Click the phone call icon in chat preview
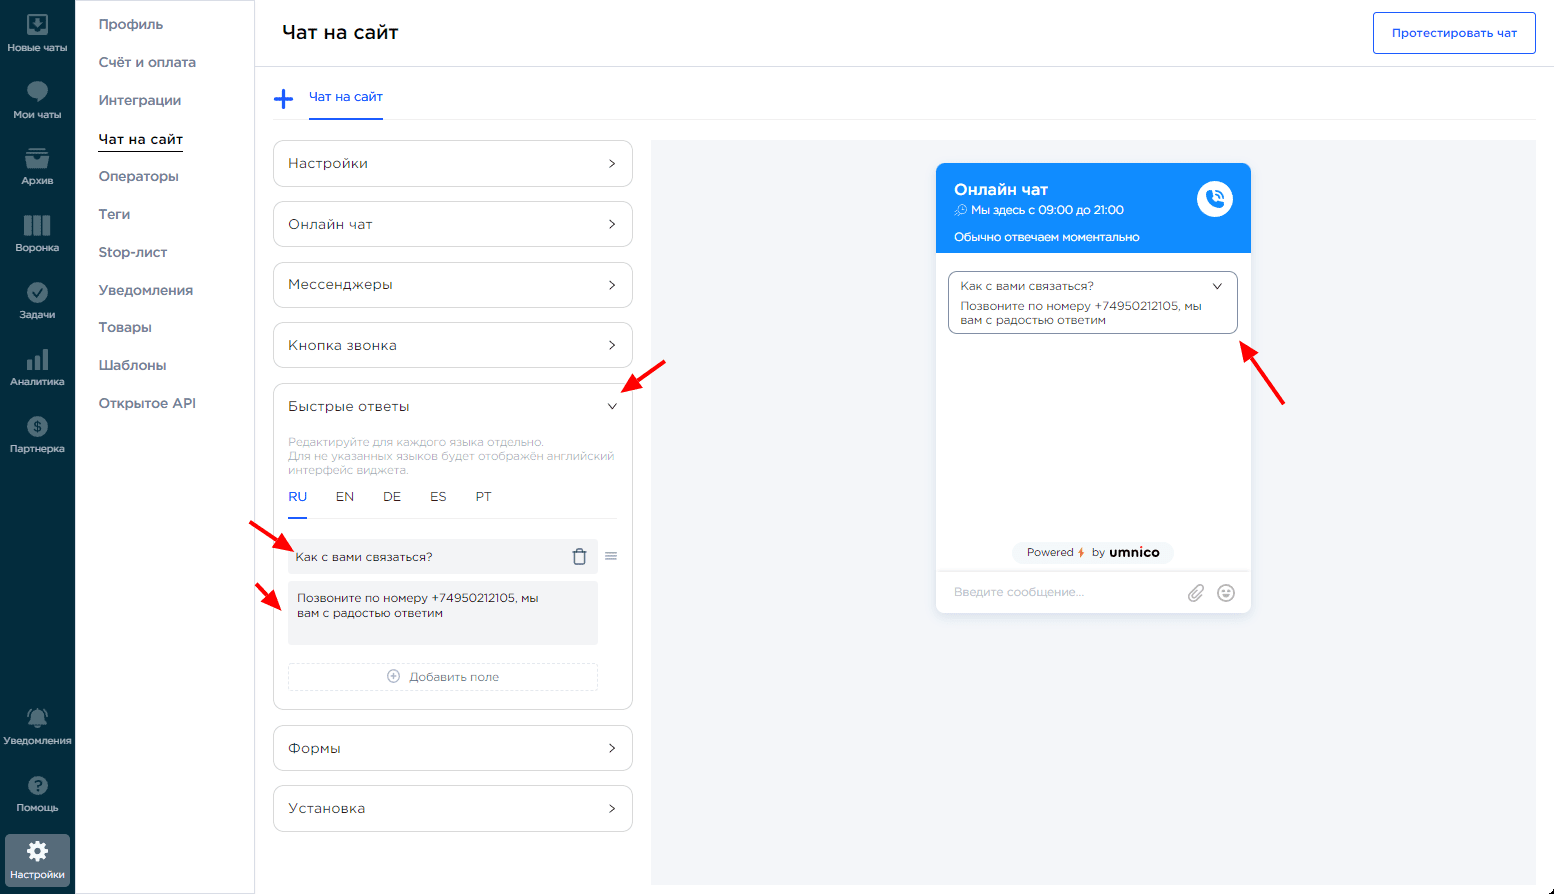The height and width of the screenshot is (894, 1554). [x=1214, y=199]
